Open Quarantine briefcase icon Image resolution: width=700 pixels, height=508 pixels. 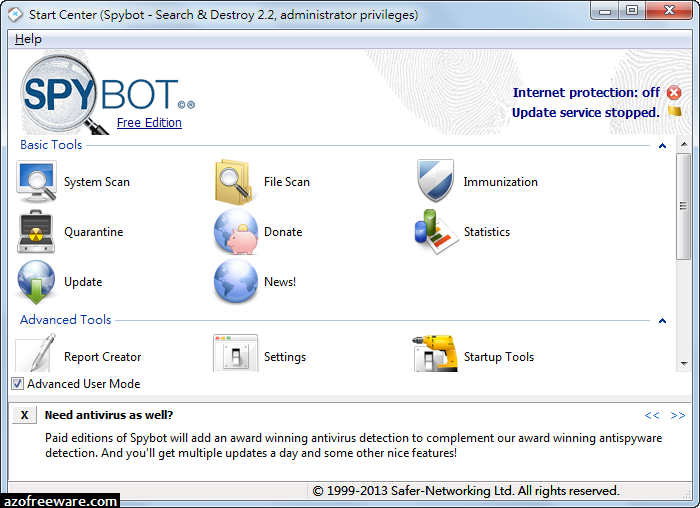pyautogui.click(x=36, y=232)
